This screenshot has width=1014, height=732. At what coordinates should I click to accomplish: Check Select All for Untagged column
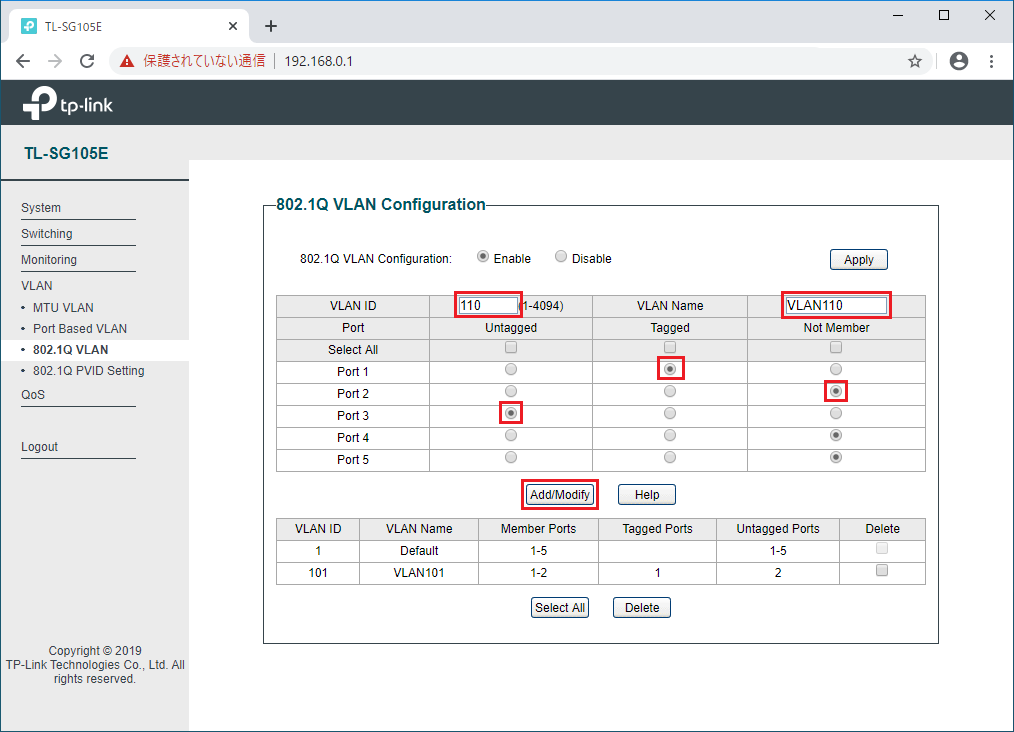[511, 348]
